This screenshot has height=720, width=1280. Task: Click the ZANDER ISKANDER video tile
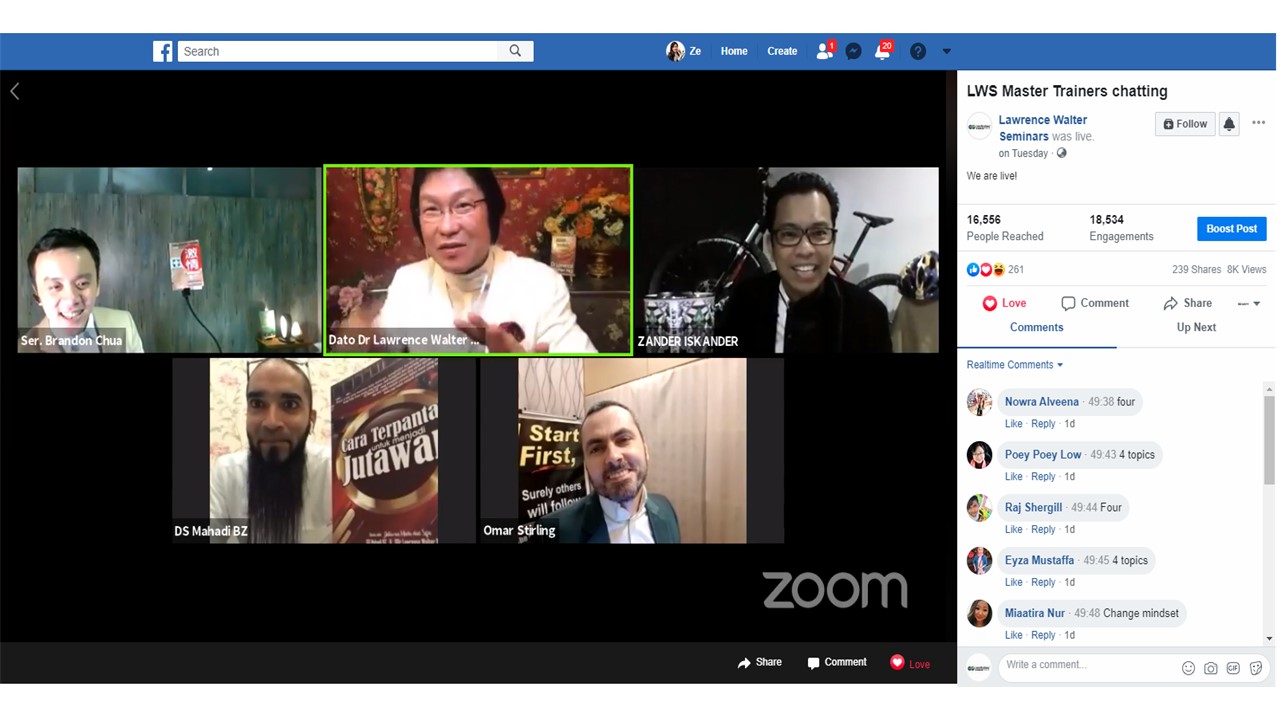tap(787, 260)
